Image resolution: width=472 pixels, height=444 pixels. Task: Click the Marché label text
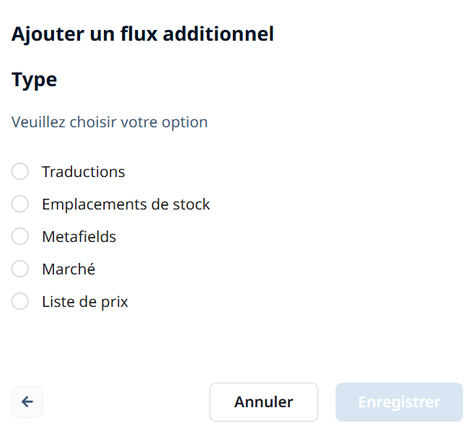click(x=69, y=269)
